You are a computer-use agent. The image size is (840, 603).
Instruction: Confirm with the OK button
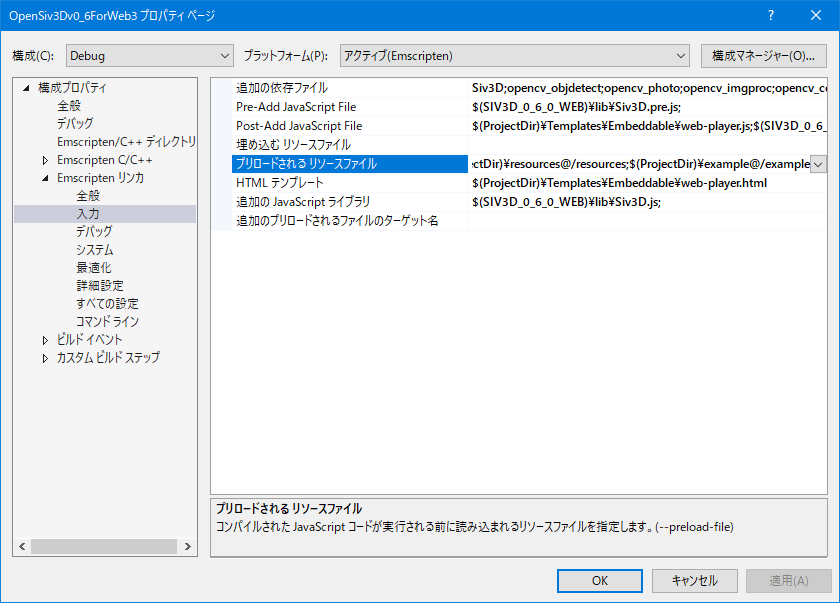pos(599,581)
